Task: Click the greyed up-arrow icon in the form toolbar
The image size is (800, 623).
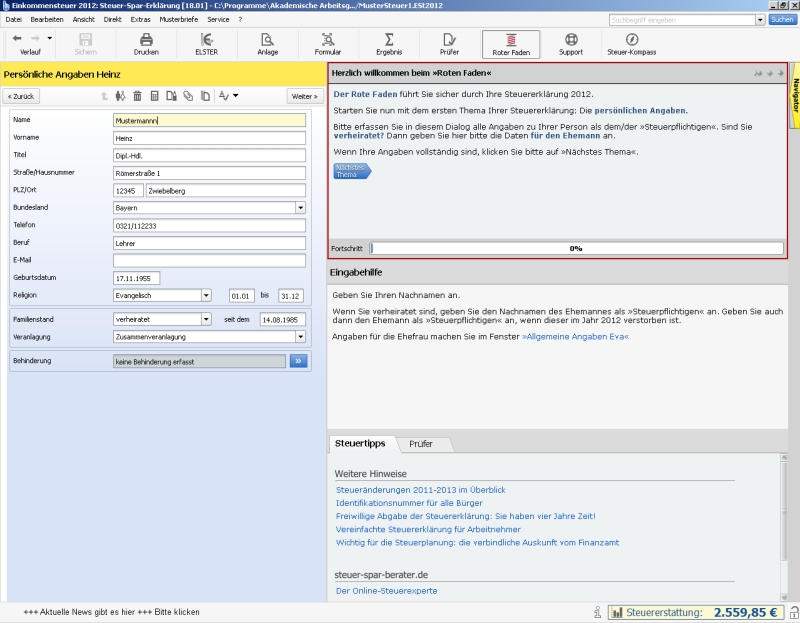Action: [x=105, y=96]
